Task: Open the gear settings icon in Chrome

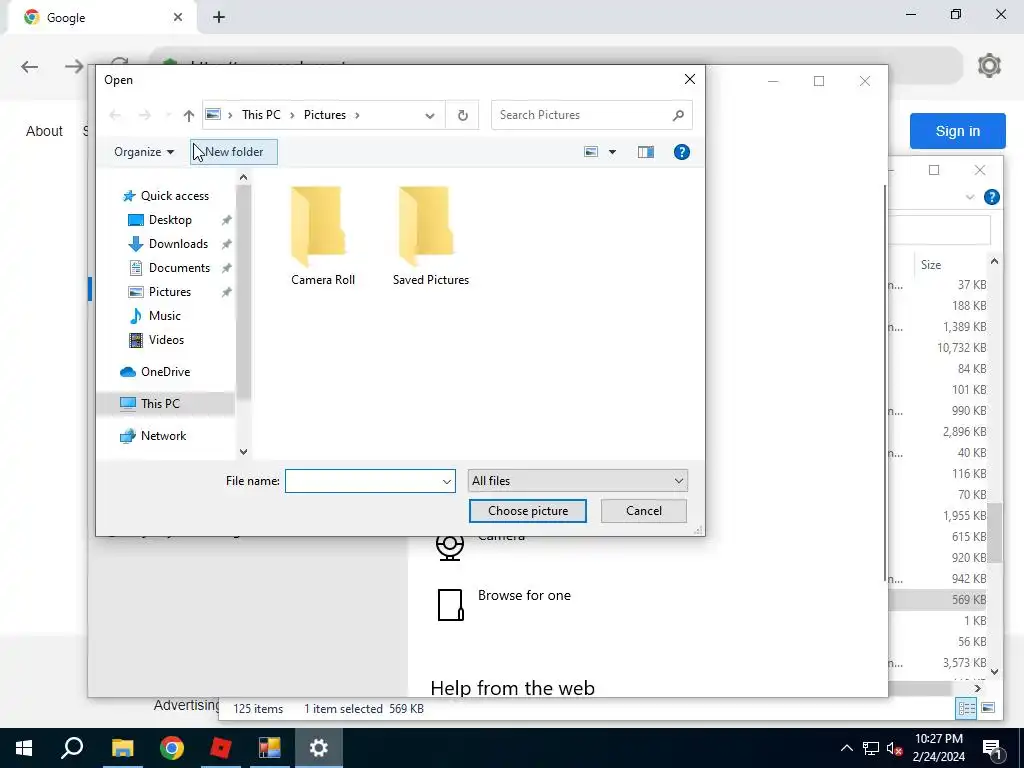Action: click(989, 66)
